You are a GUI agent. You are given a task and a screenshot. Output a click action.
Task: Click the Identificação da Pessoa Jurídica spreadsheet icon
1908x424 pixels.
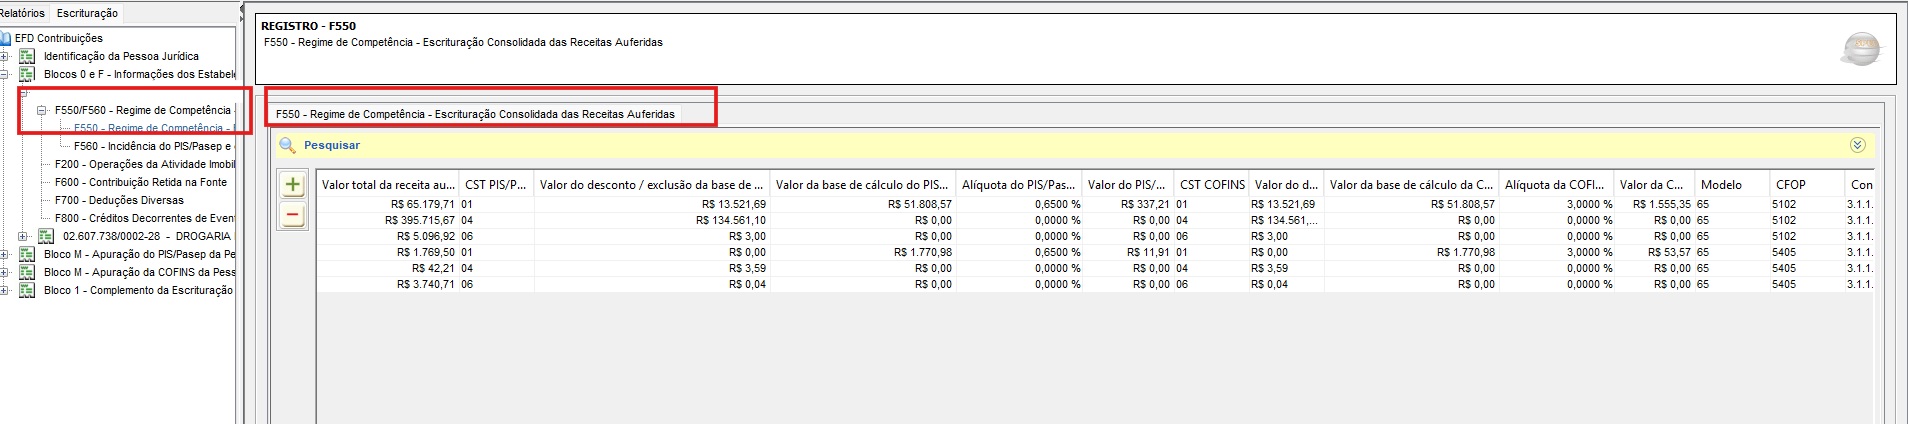tap(27, 56)
